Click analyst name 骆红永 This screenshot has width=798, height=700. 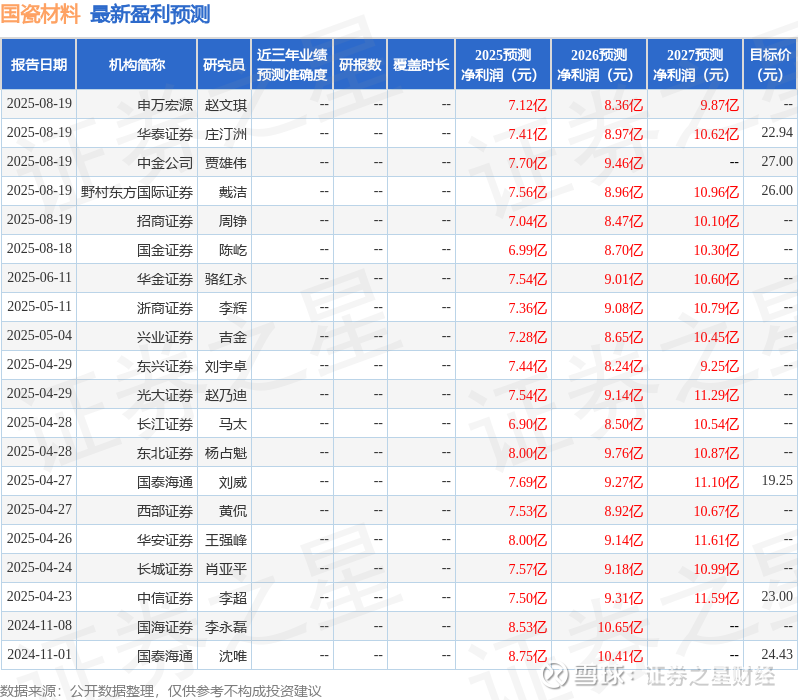(226, 279)
